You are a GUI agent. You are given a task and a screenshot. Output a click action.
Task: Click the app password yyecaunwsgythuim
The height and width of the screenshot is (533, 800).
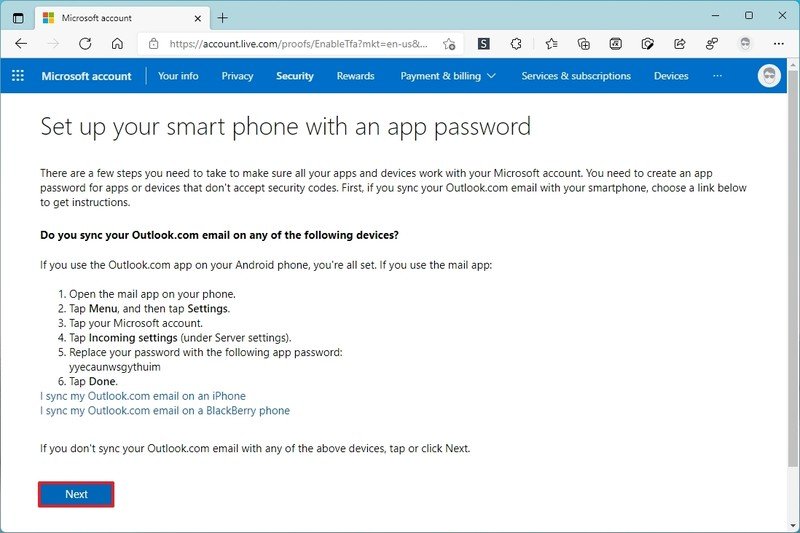[115, 367]
